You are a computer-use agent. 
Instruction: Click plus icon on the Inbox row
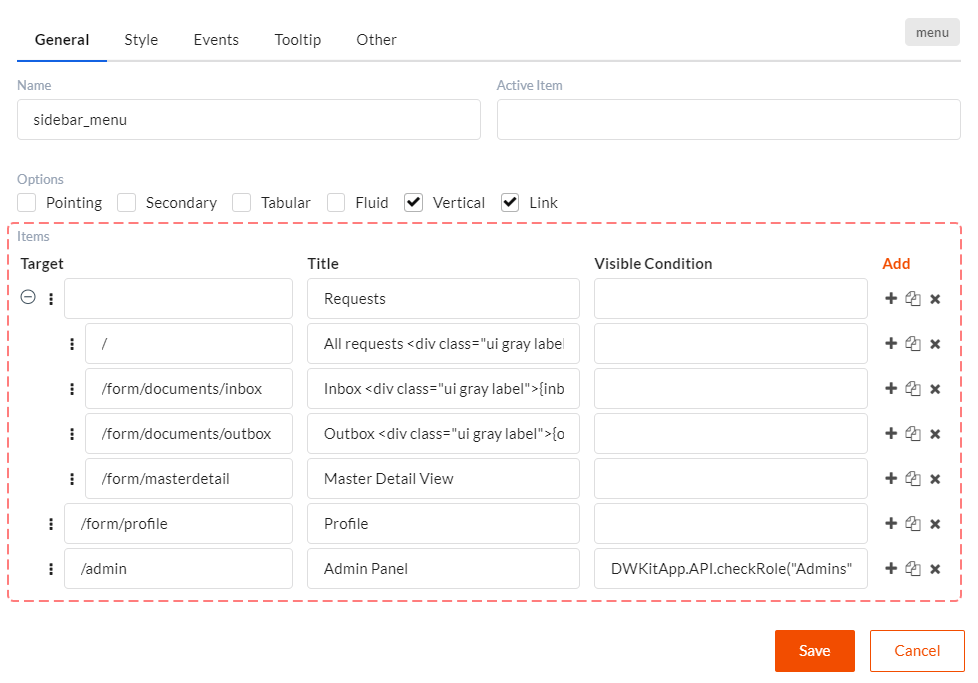(x=891, y=389)
